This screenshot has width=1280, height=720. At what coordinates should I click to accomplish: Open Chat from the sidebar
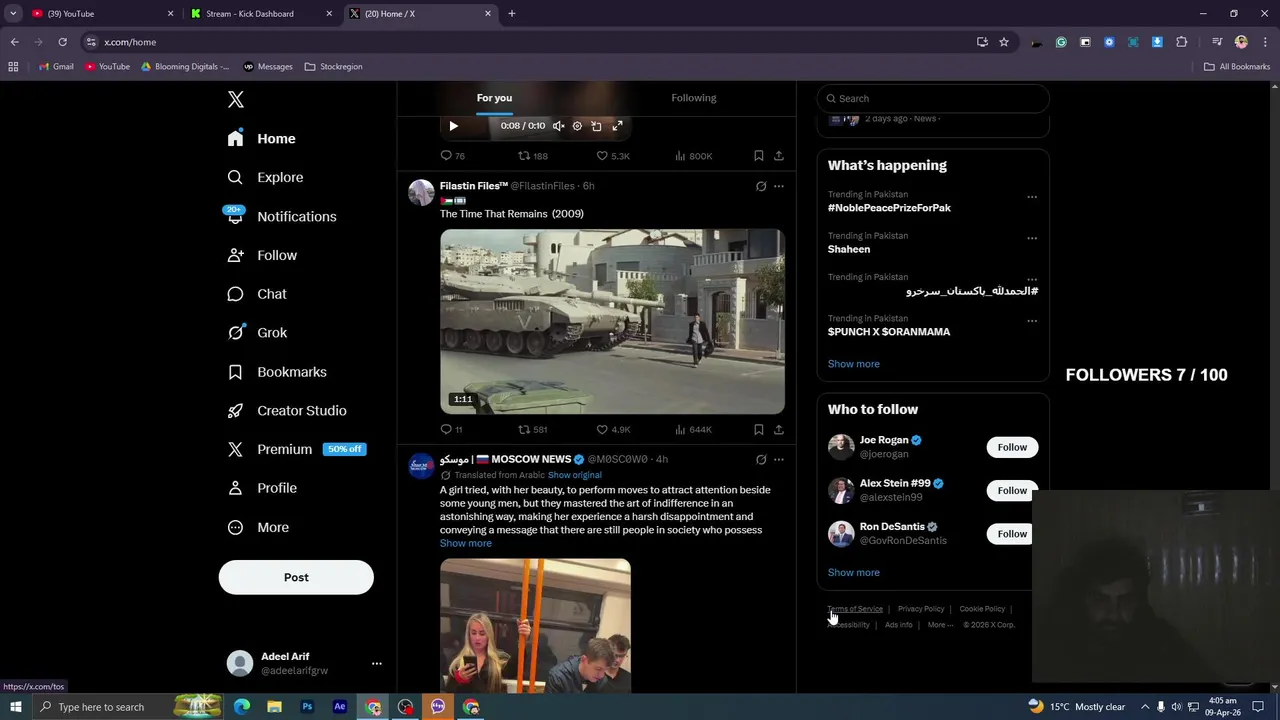click(257, 294)
